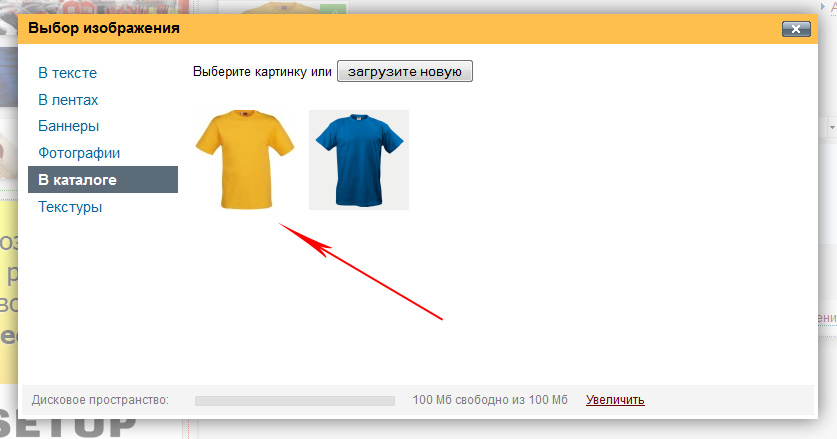Click the '100 Мб свободно из 100 Мб' text

(x=490, y=400)
